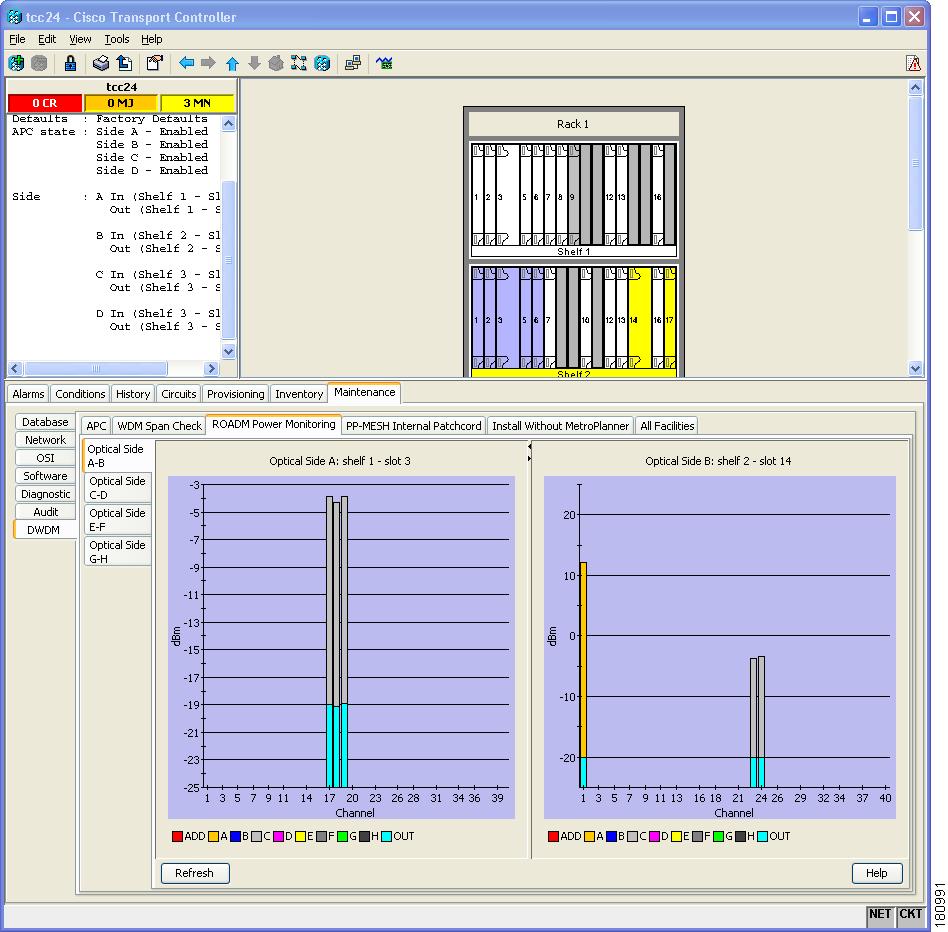Click rack view scrollbar up arrow

click(x=915, y=88)
